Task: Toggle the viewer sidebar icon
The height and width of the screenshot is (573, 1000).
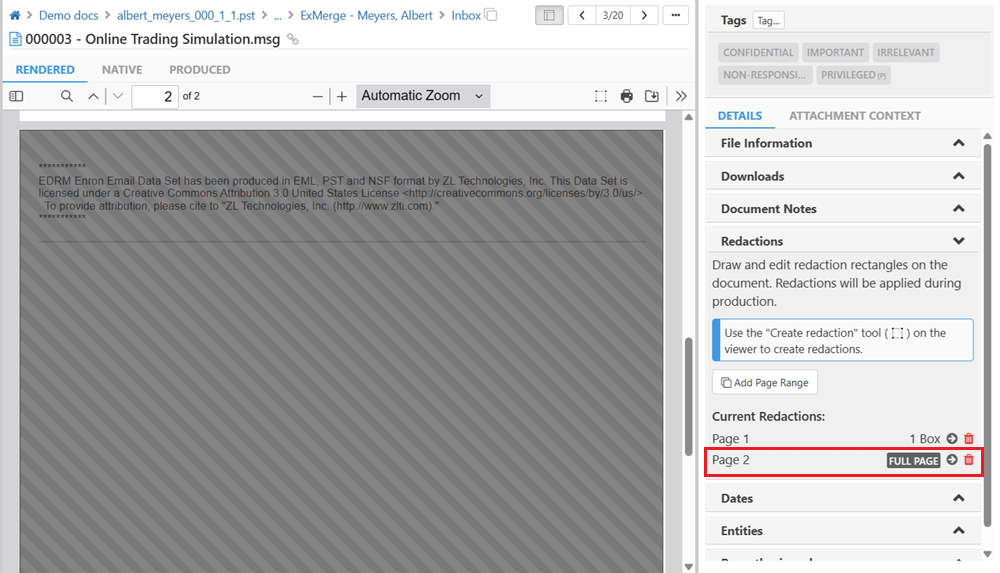Action: coord(17,96)
